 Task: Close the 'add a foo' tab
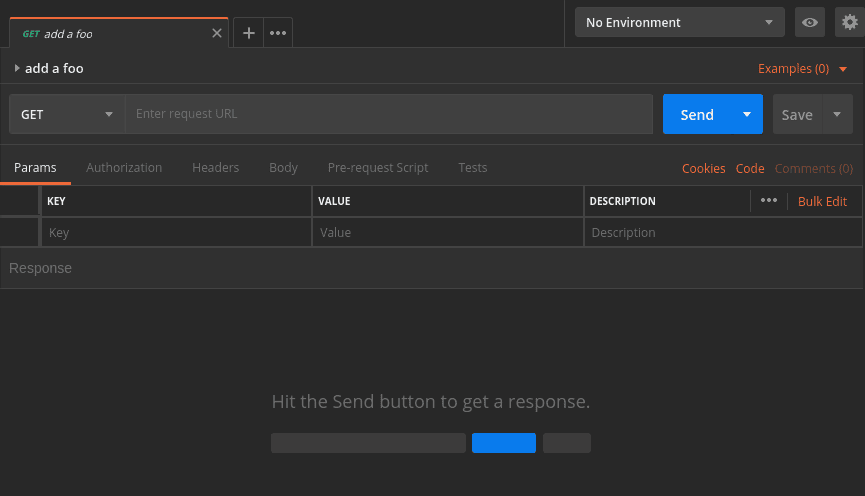pos(217,33)
